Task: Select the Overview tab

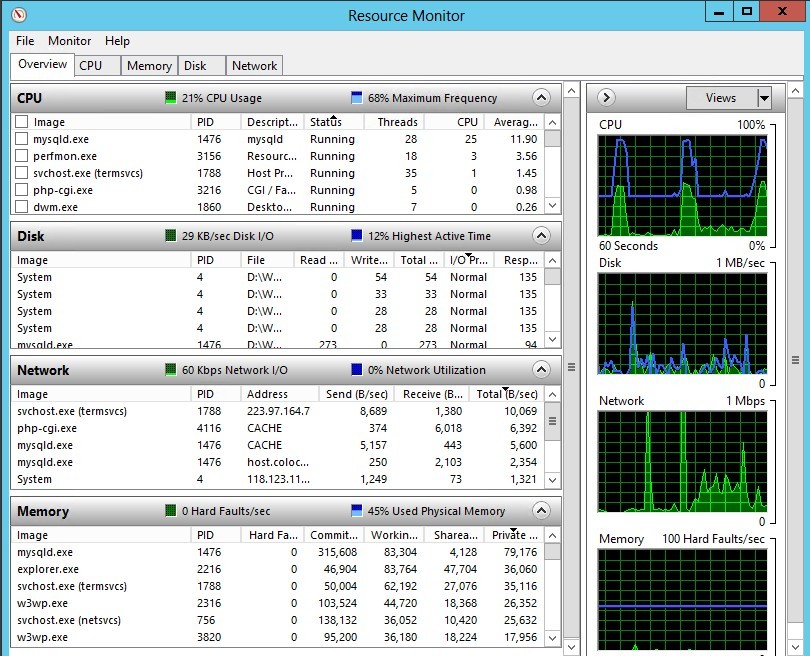Action: pyautogui.click(x=42, y=64)
